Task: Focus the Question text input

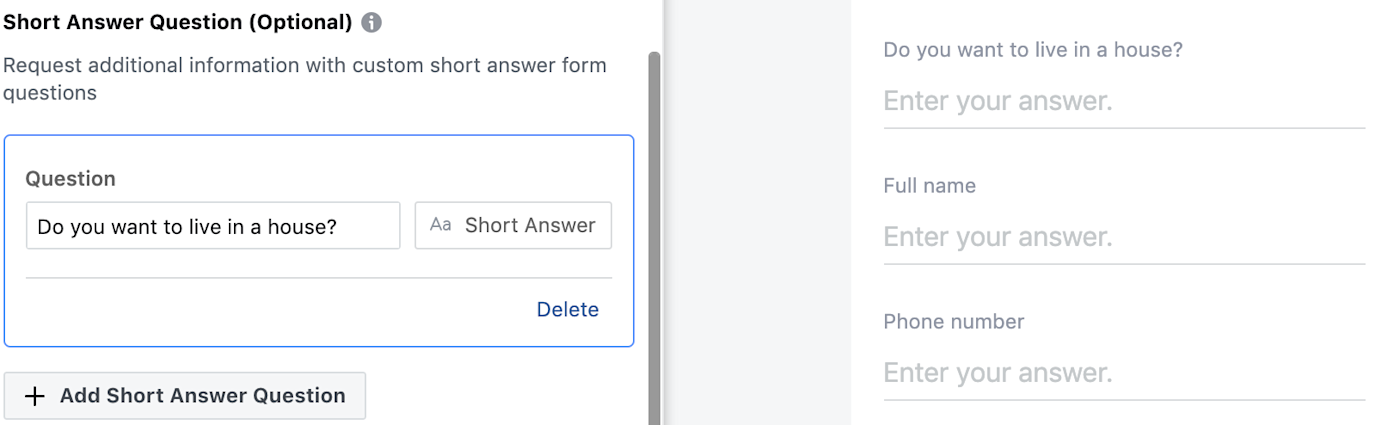Action: point(213,226)
